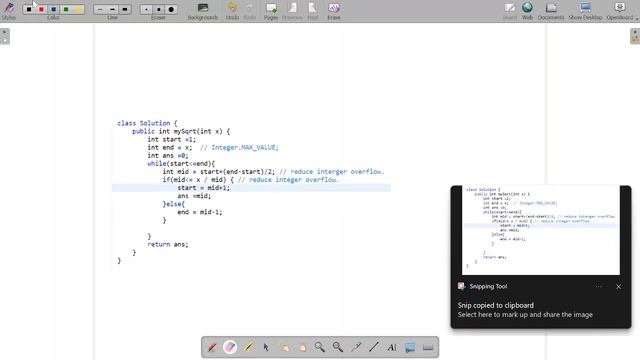Select the Line drawing tool
The width and height of the screenshot is (640, 360).
pyautogui.click(x=374, y=347)
